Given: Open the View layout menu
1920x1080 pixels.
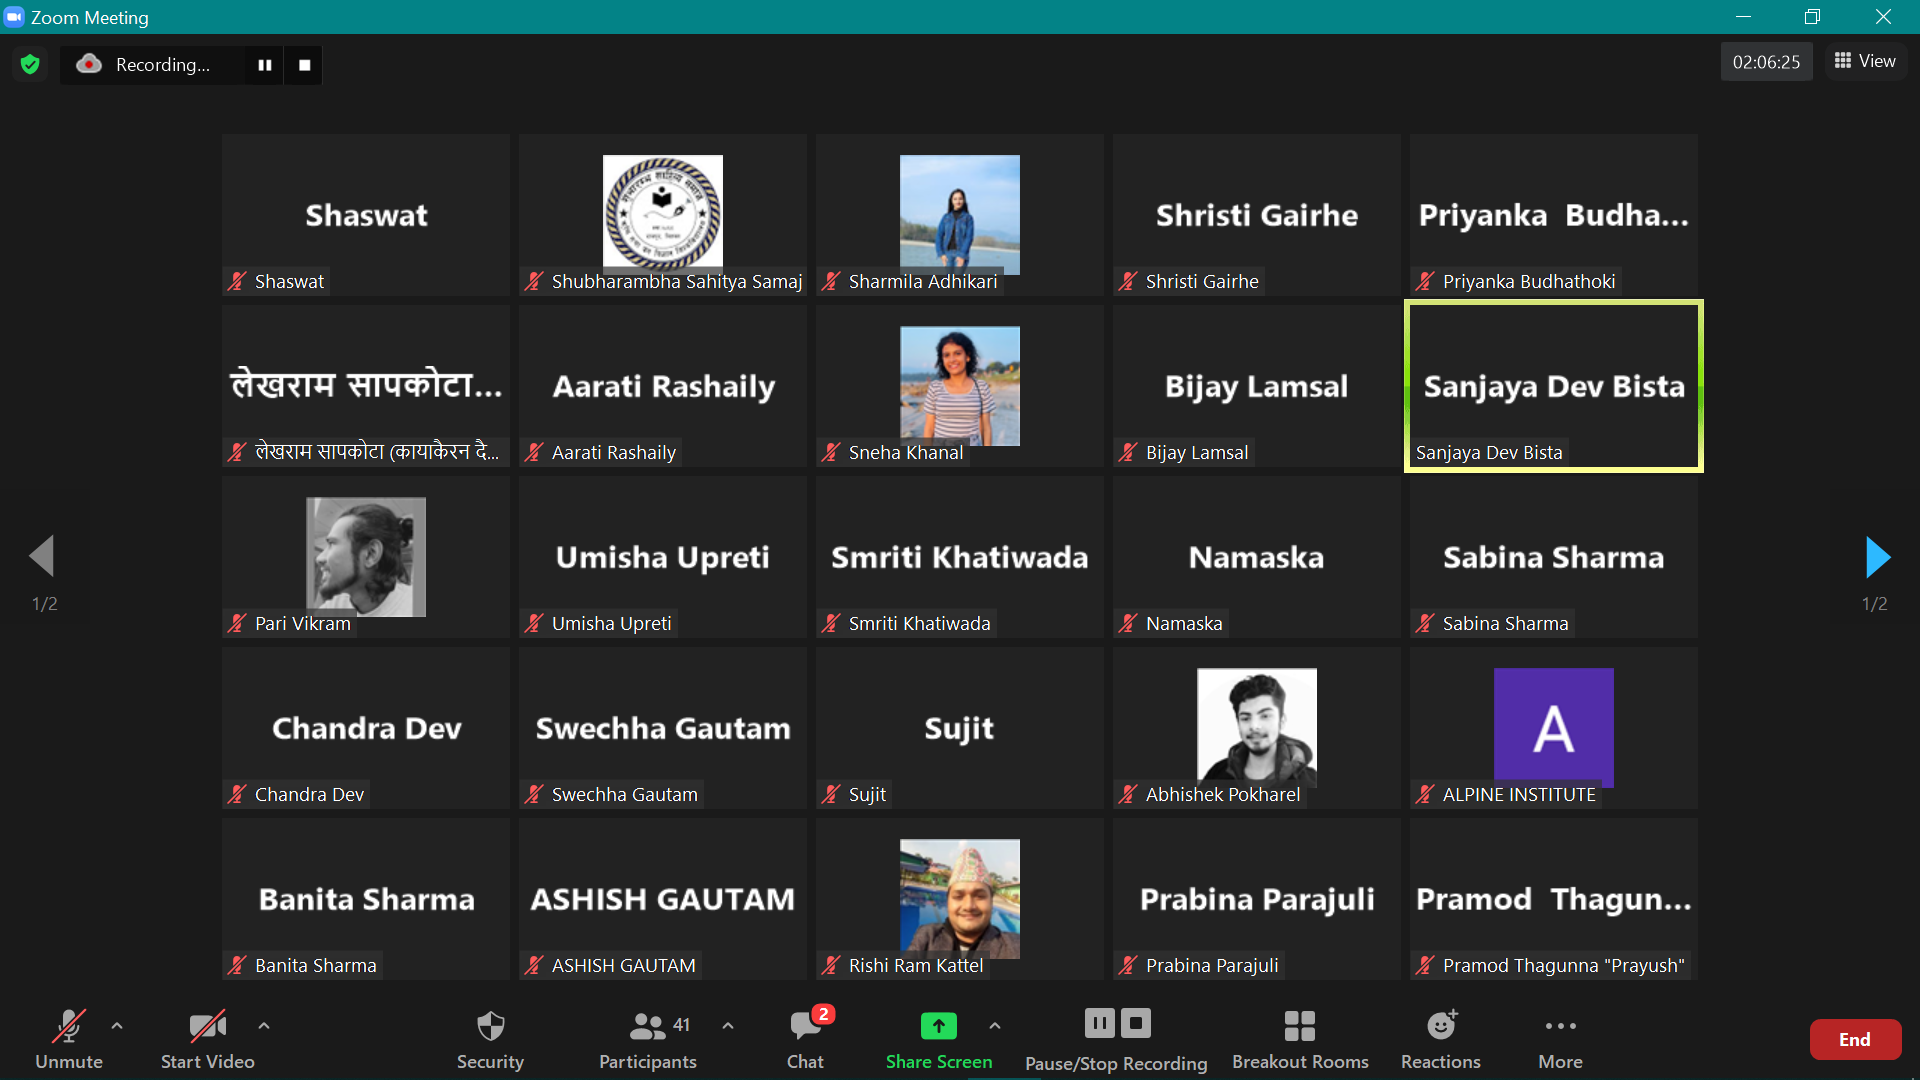Looking at the screenshot, I should click(x=1864, y=60).
